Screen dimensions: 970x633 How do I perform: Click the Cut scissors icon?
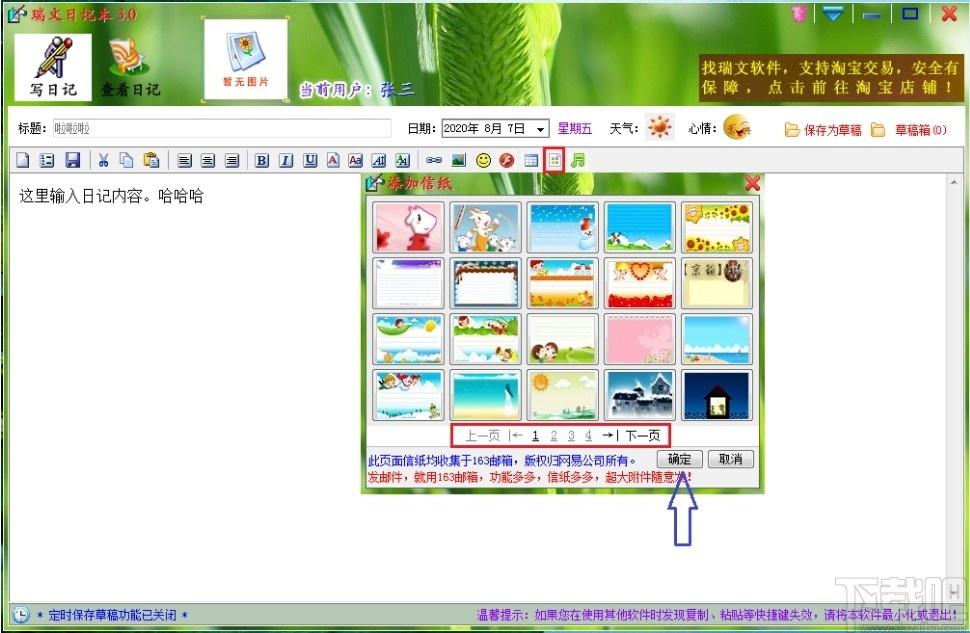click(x=103, y=160)
